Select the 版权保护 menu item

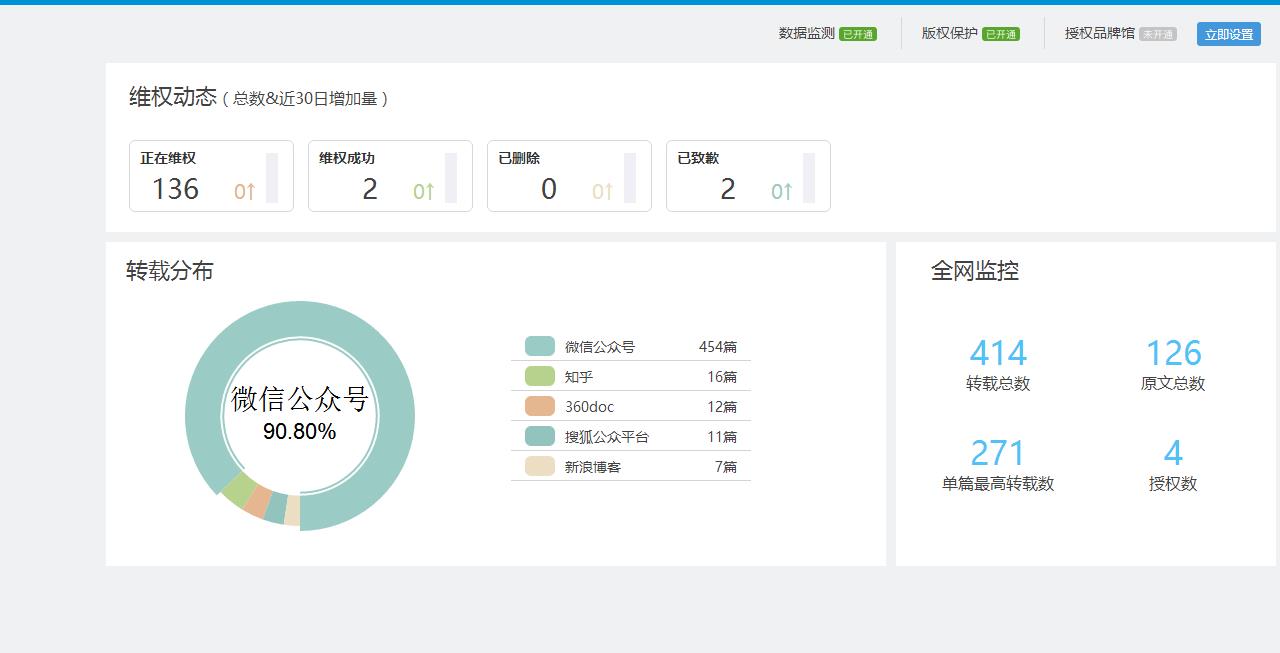[949, 33]
